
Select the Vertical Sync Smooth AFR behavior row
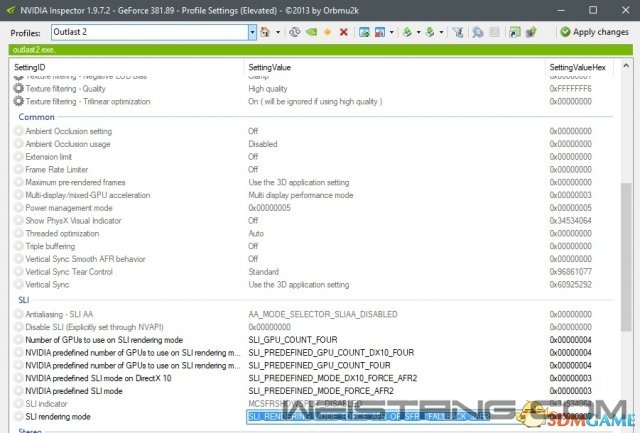313,259
